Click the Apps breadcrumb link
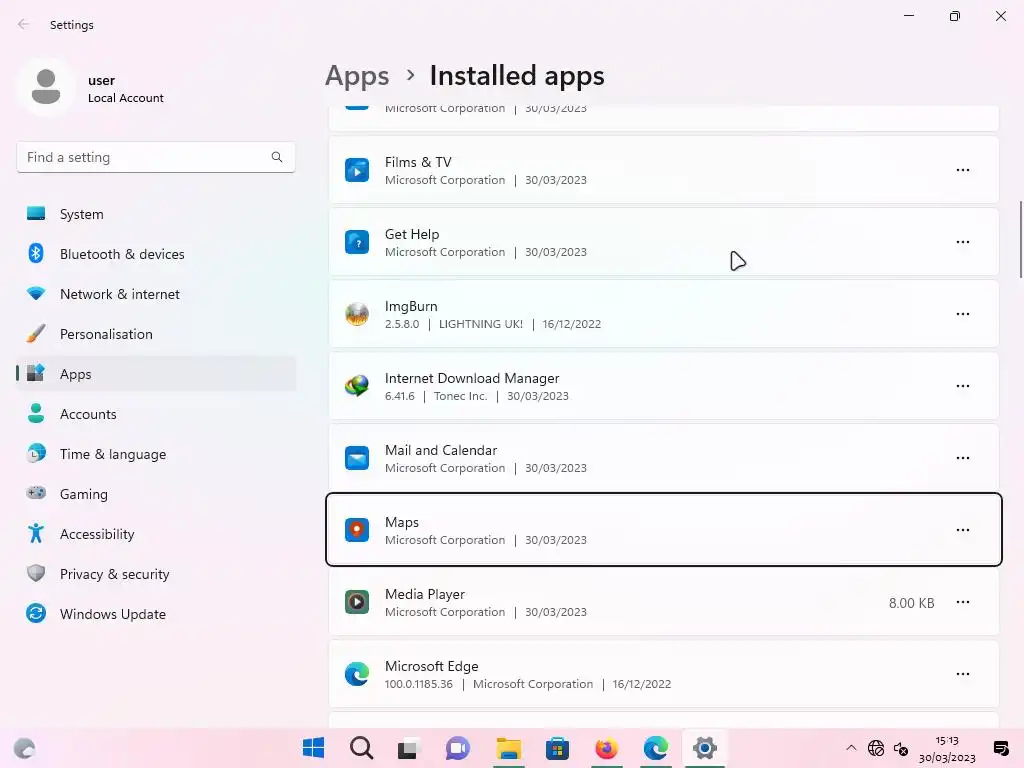 (x=357, y=76)
